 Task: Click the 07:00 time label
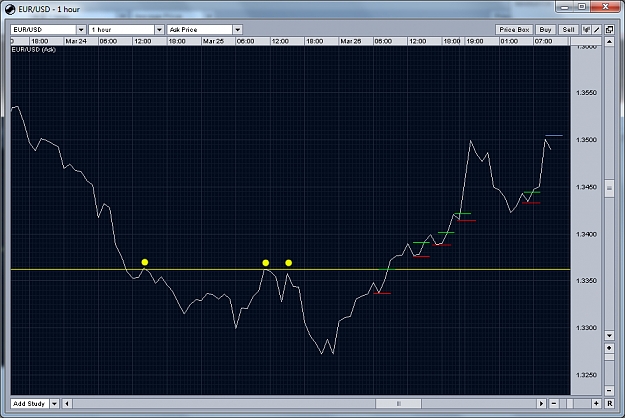point(543,41)
